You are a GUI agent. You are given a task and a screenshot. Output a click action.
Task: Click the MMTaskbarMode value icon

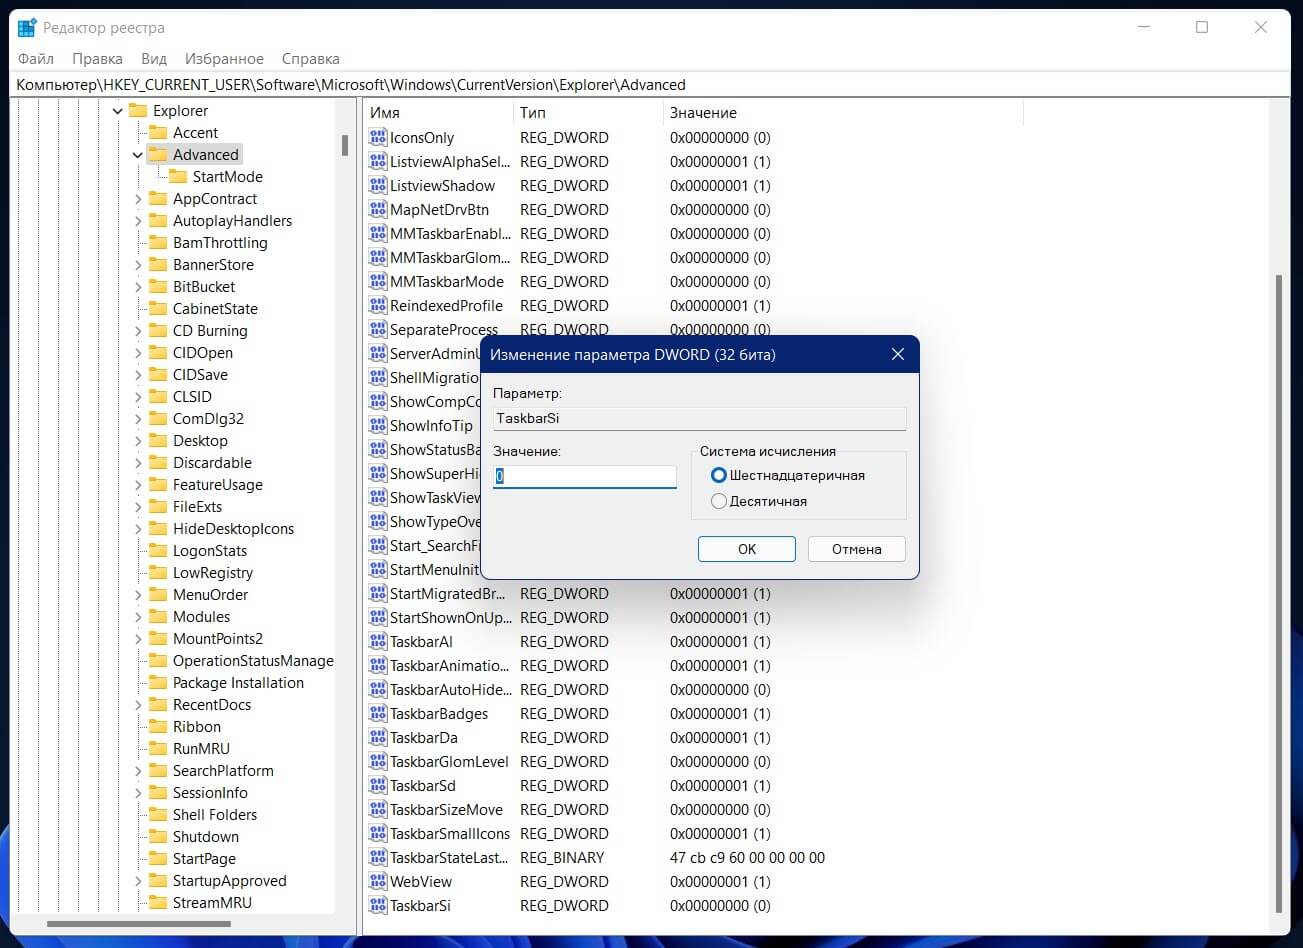point(378,281)
